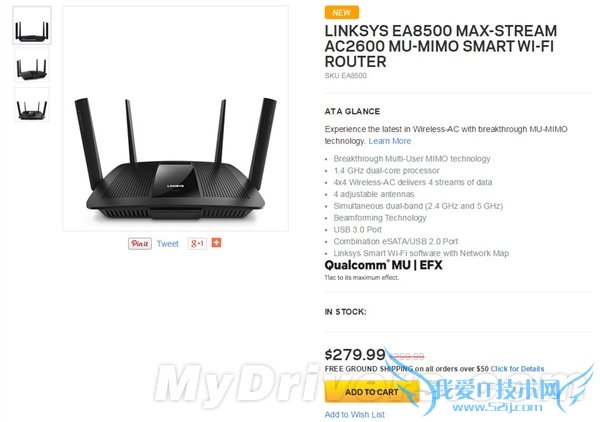Click the $279.99 price
This screenshot has width=600, height=422.
click(x=355, y=355)
